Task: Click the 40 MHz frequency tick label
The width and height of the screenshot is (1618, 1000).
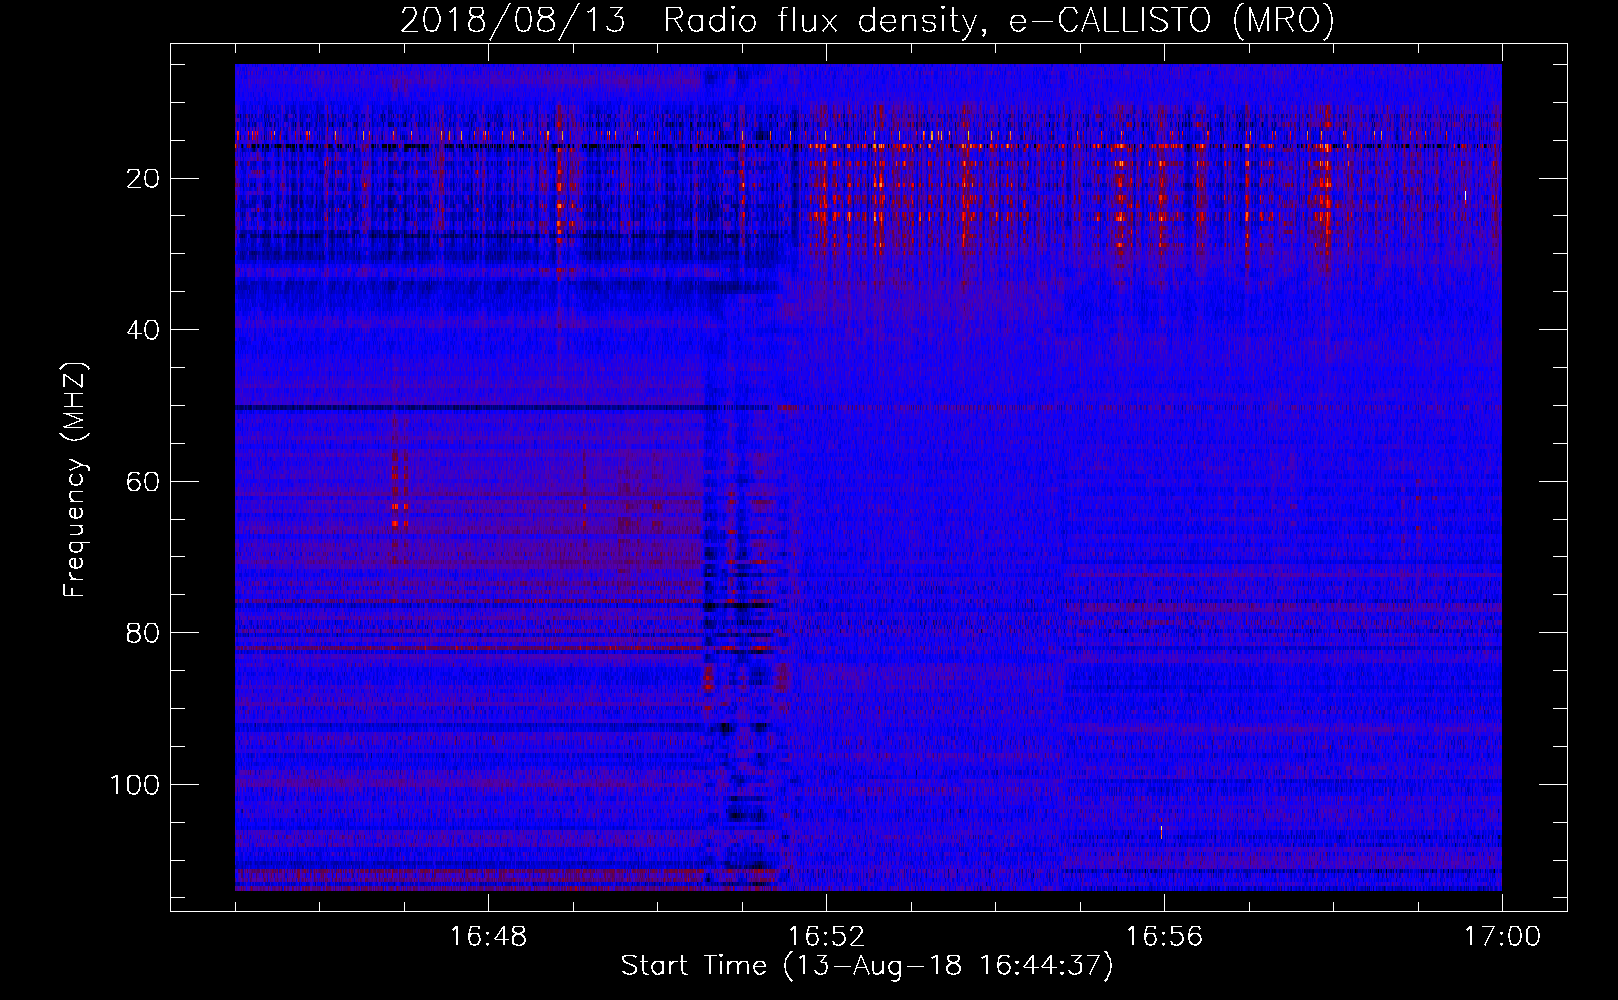Action: (143, 330)
